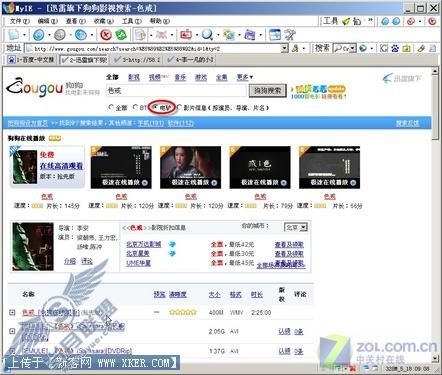
Task: Click the pink butterfly-like toolbar icon
Action: [161, 35]
